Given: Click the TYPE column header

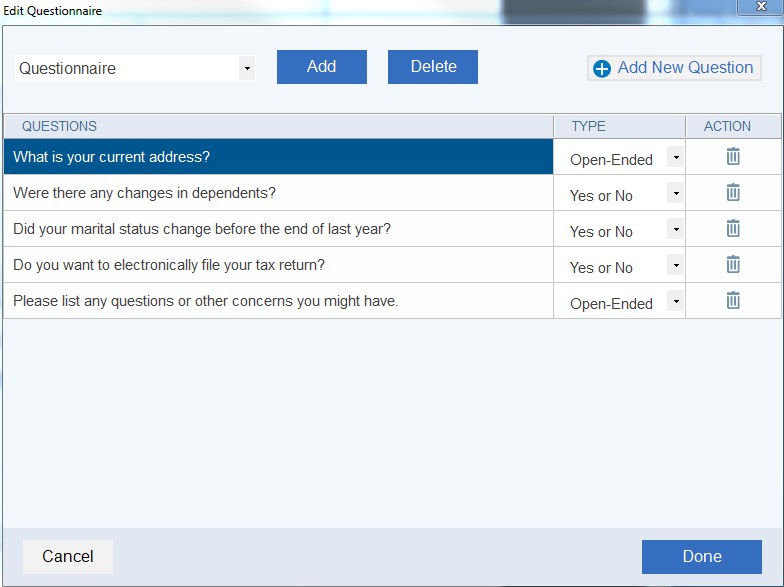Looking at the screenshot, I should pos(619,126).
